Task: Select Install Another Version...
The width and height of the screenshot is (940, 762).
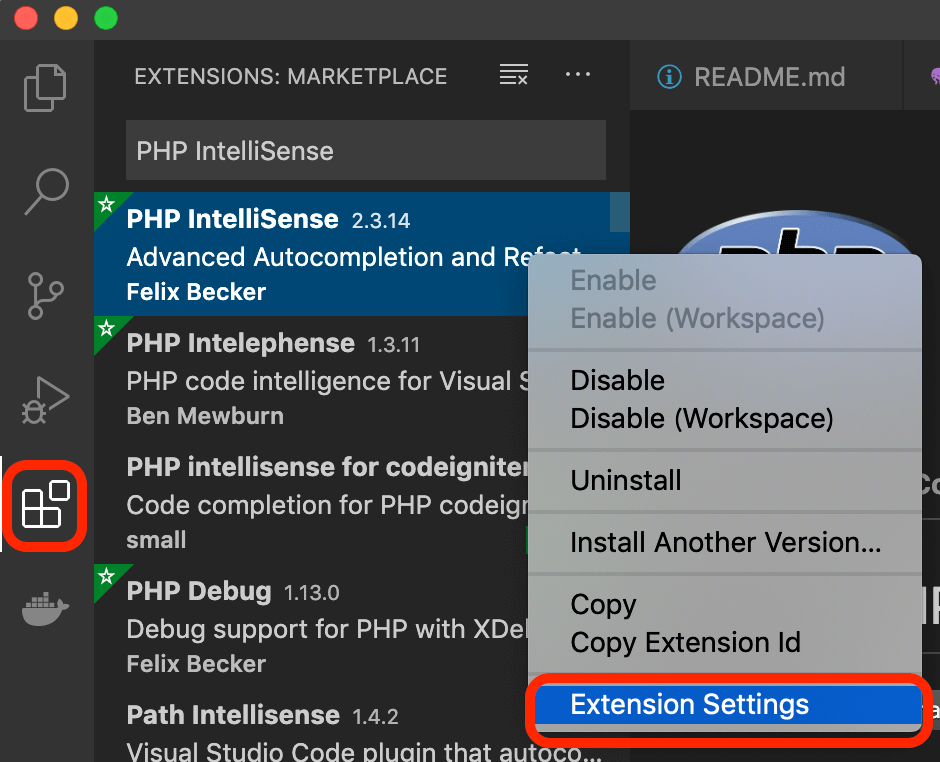Action: click(725, 542)
